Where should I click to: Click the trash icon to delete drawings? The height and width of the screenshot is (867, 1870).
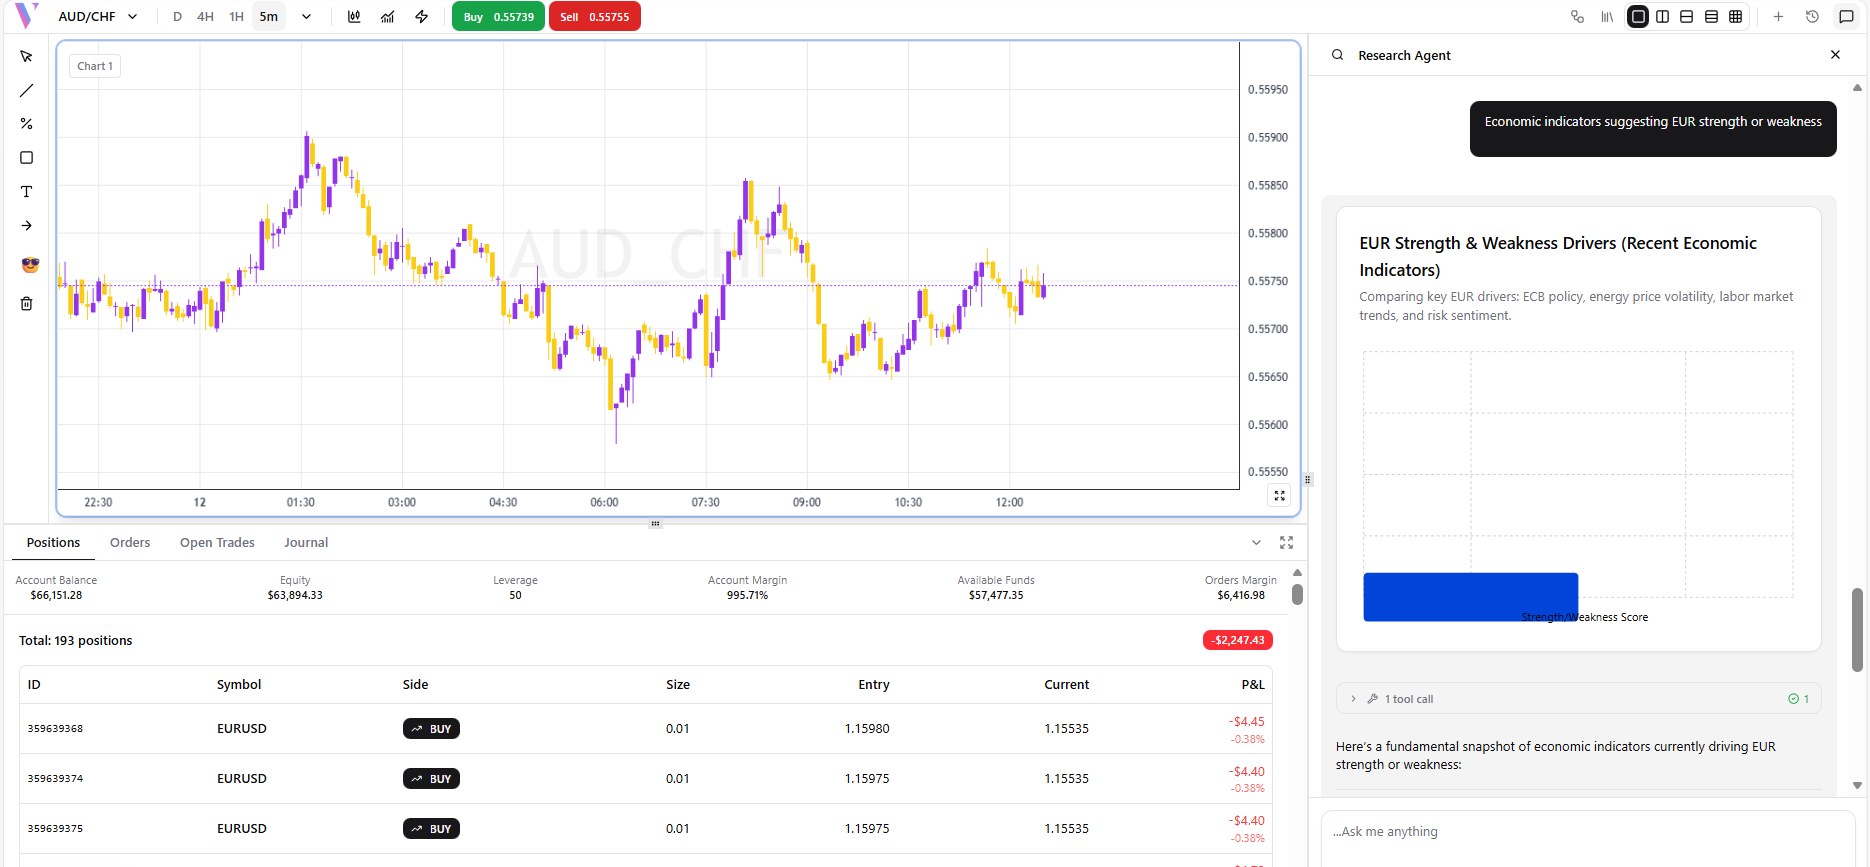[x=27, y=304]
